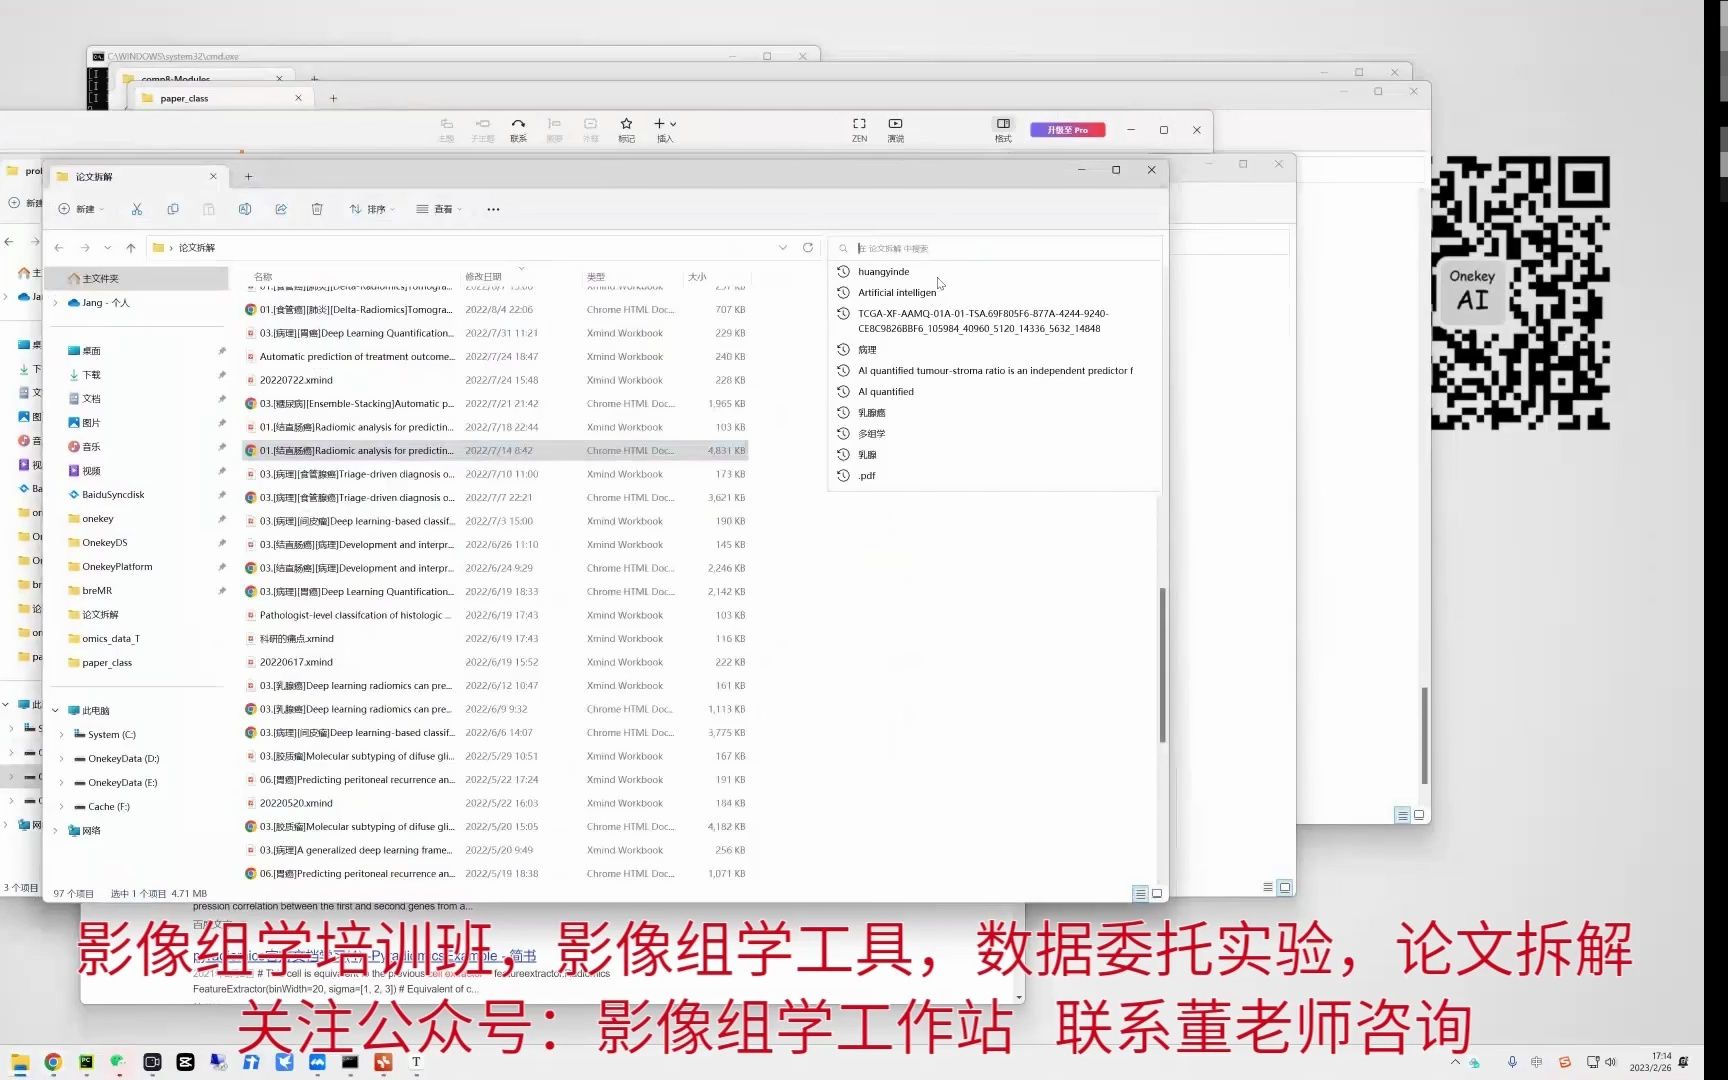Click the history entry icon next to huangyinde
The image size is (1728, 1080).
(843, 271)
